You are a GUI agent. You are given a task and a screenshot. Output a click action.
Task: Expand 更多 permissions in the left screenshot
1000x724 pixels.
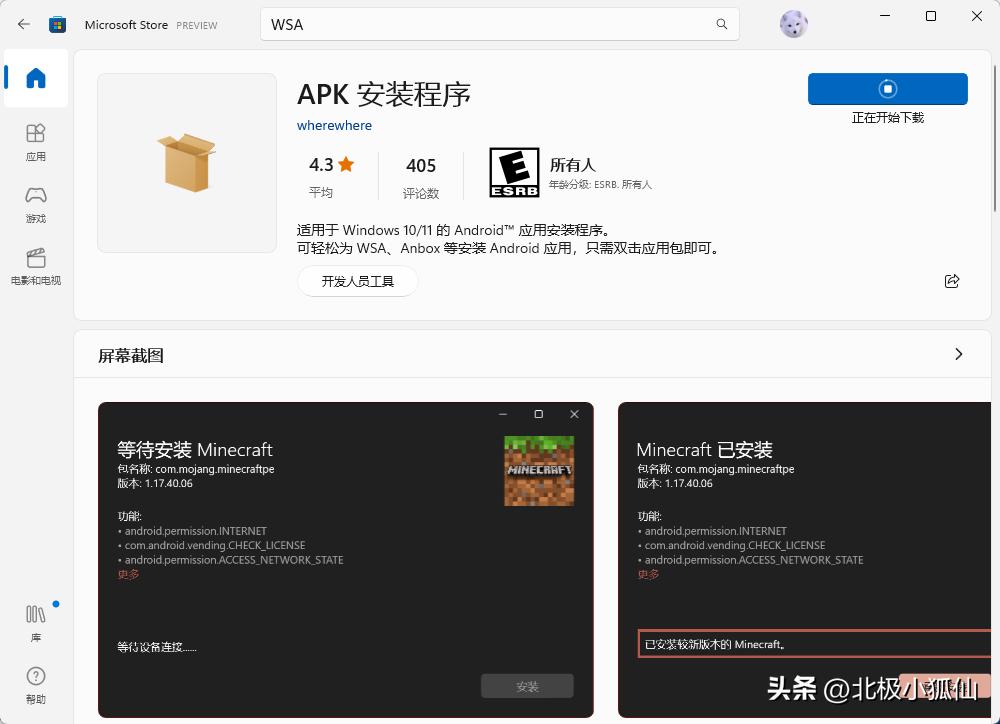click(x=128, y=574)
